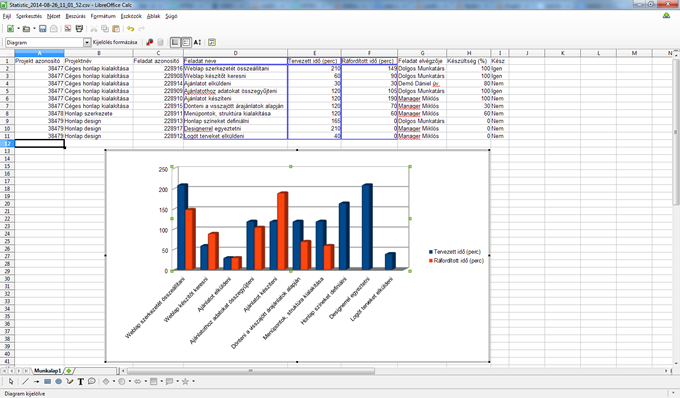Expand the Stars shapes dropdown arrow
This screenshot has height=398, width=680.
[193, 382]
